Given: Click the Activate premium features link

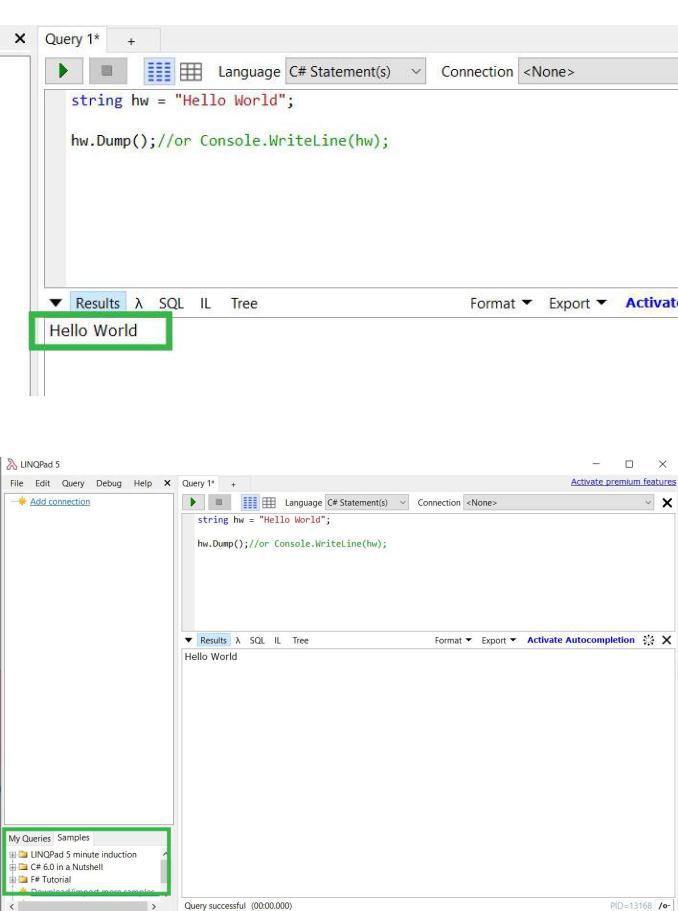Looking at the screenshot, I should (x=623, y=482).
